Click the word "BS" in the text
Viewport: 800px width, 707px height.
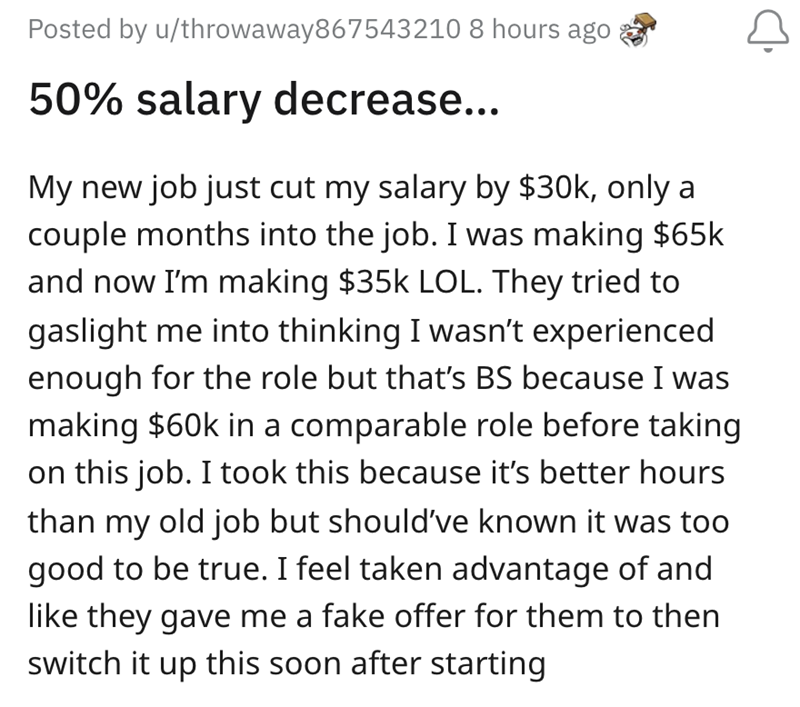click(509, 379)
